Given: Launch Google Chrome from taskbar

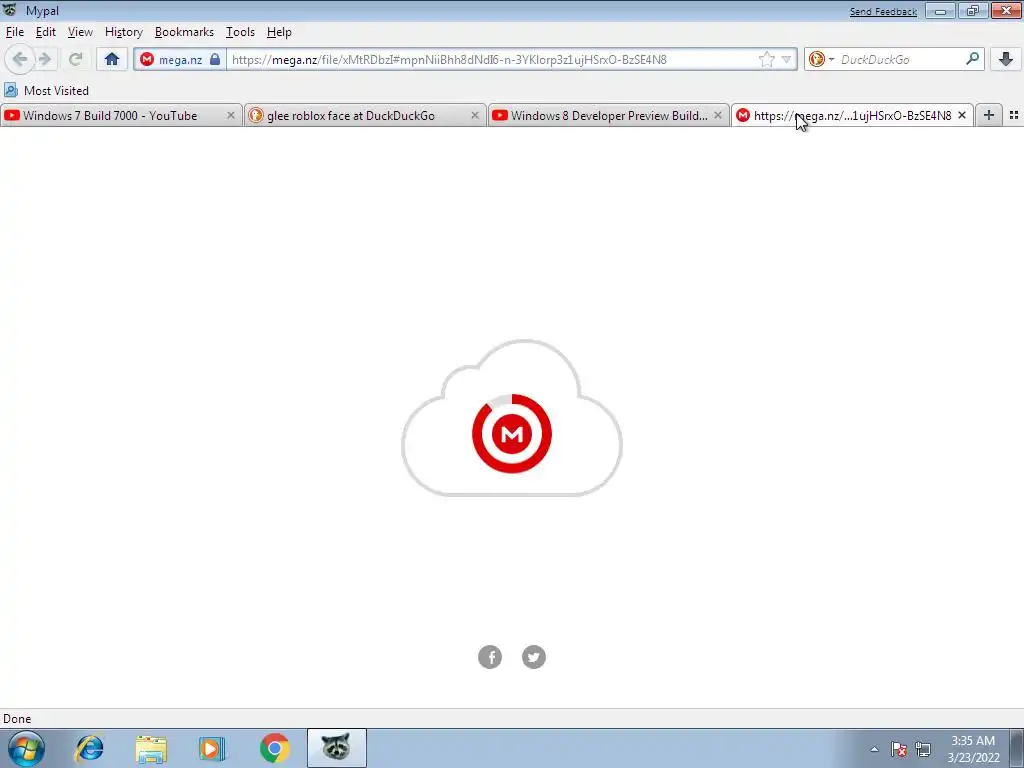Looking at the screenshot, I should [274, 748].
